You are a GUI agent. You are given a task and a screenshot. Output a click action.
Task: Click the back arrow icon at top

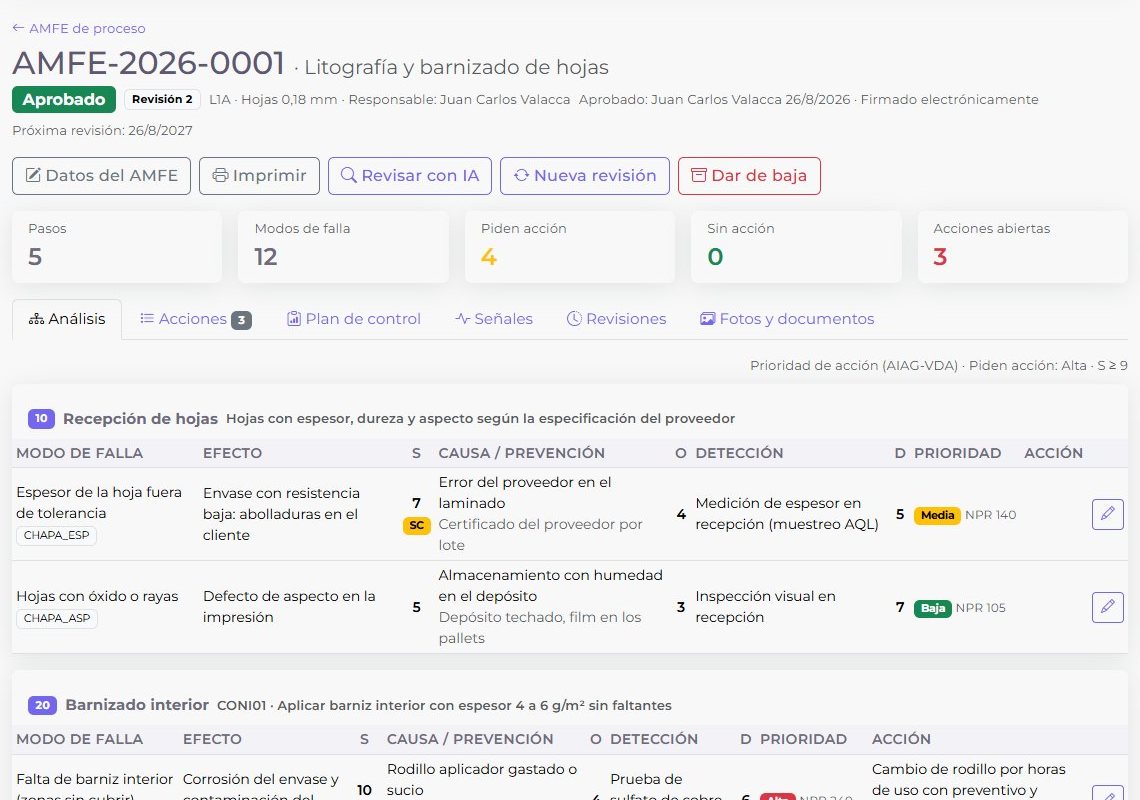18,28
